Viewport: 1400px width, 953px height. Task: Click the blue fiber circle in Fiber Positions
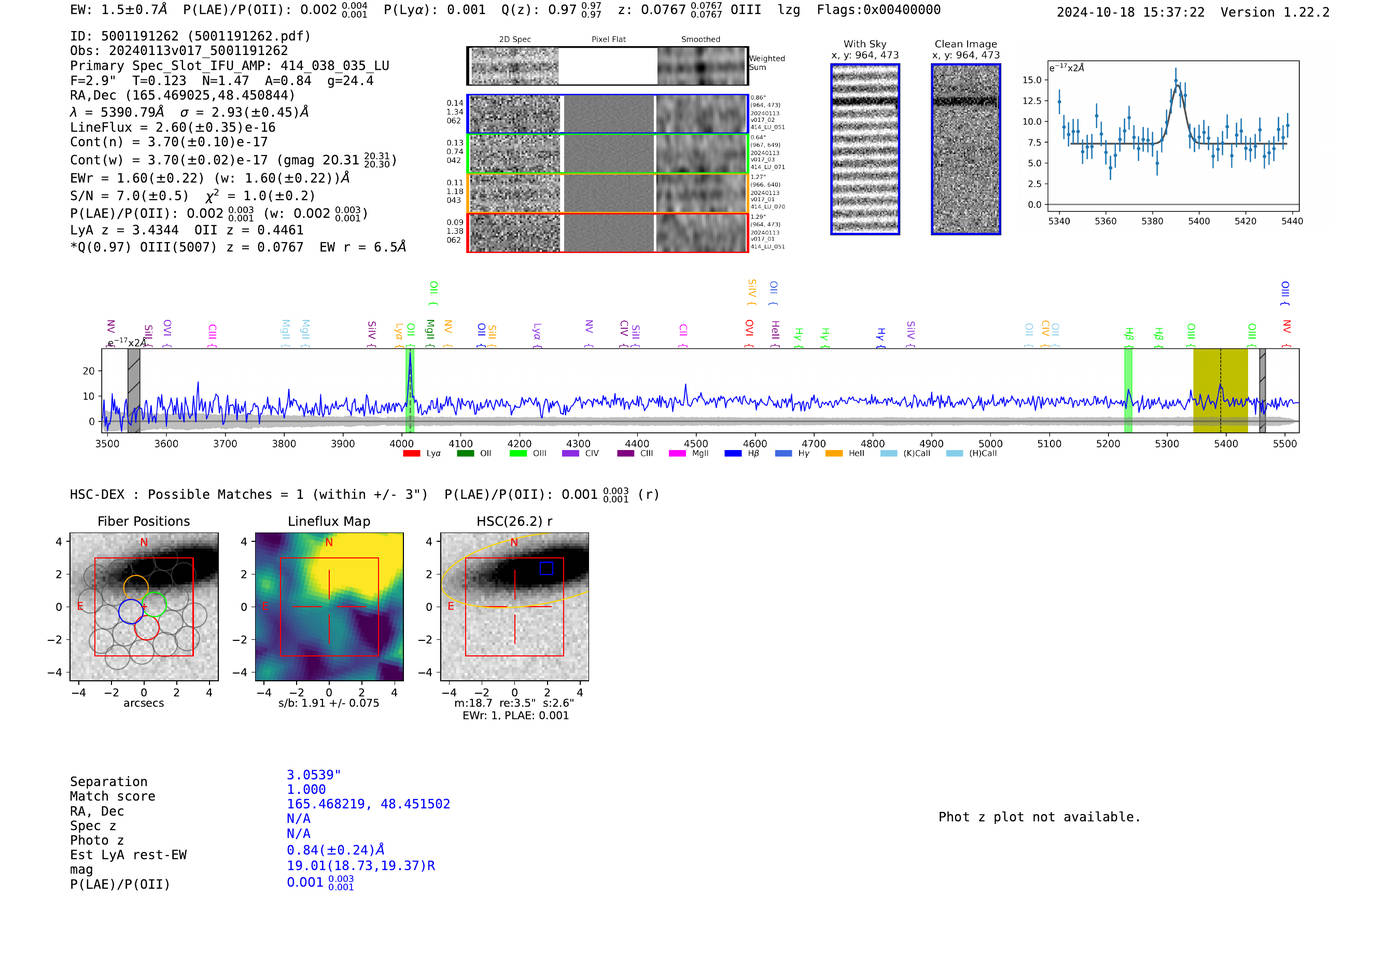coord(130,611)
